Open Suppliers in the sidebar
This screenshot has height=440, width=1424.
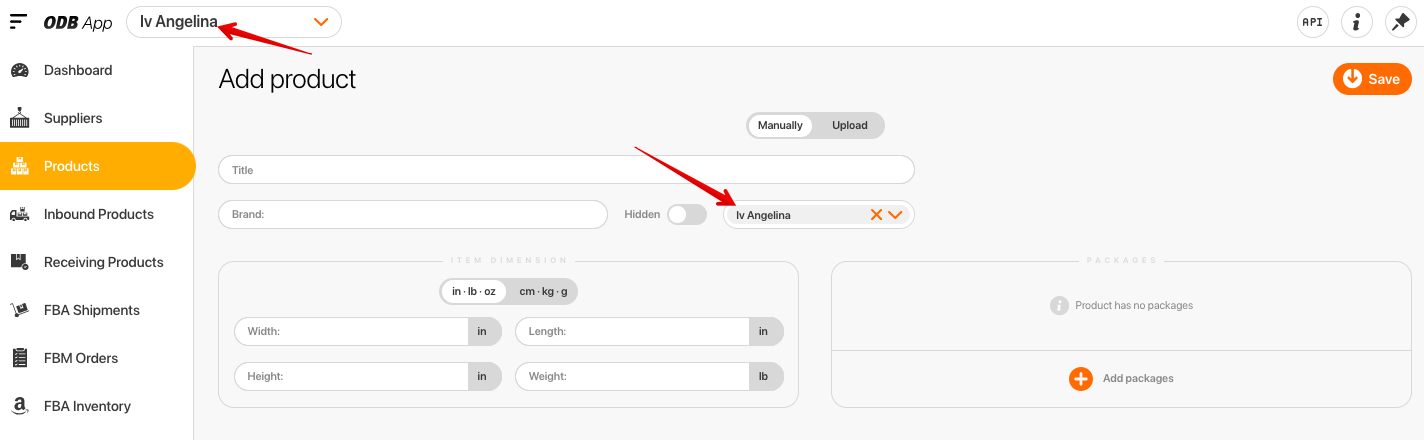click(x=73, y=118)
